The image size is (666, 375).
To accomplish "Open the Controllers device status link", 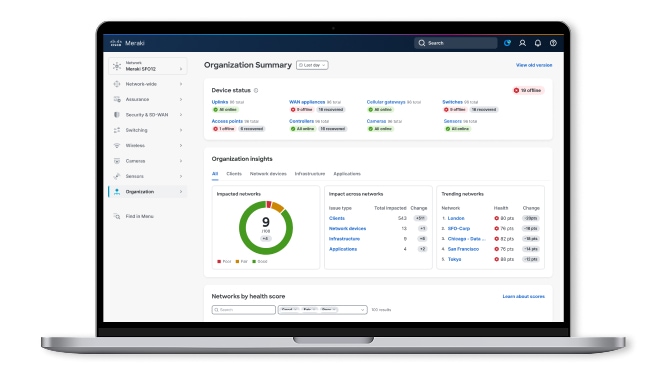I will pos(301,121).
